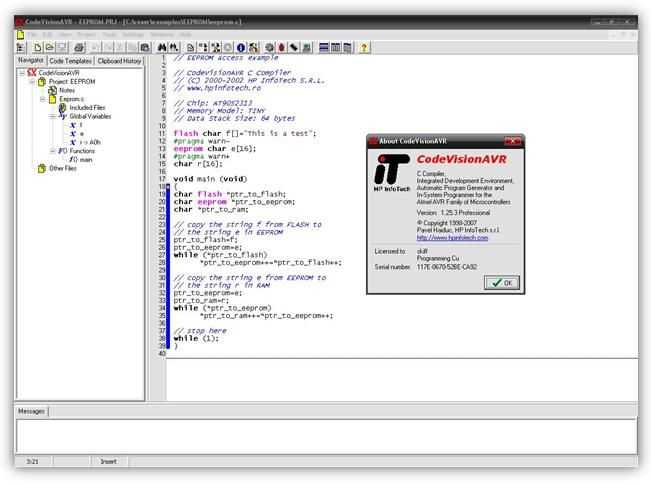Collapse the Eeprom.c file node
The image size is (651, 484).
pyautogui.click(x=43, y=99)
